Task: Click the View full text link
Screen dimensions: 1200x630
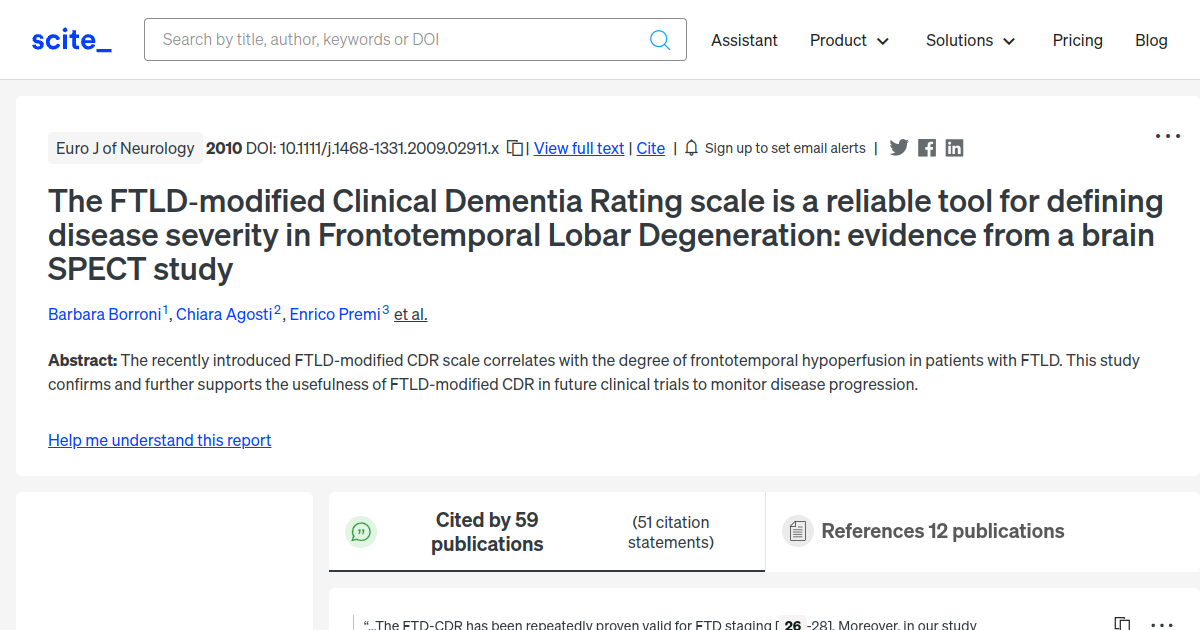Action: (578, 148)
